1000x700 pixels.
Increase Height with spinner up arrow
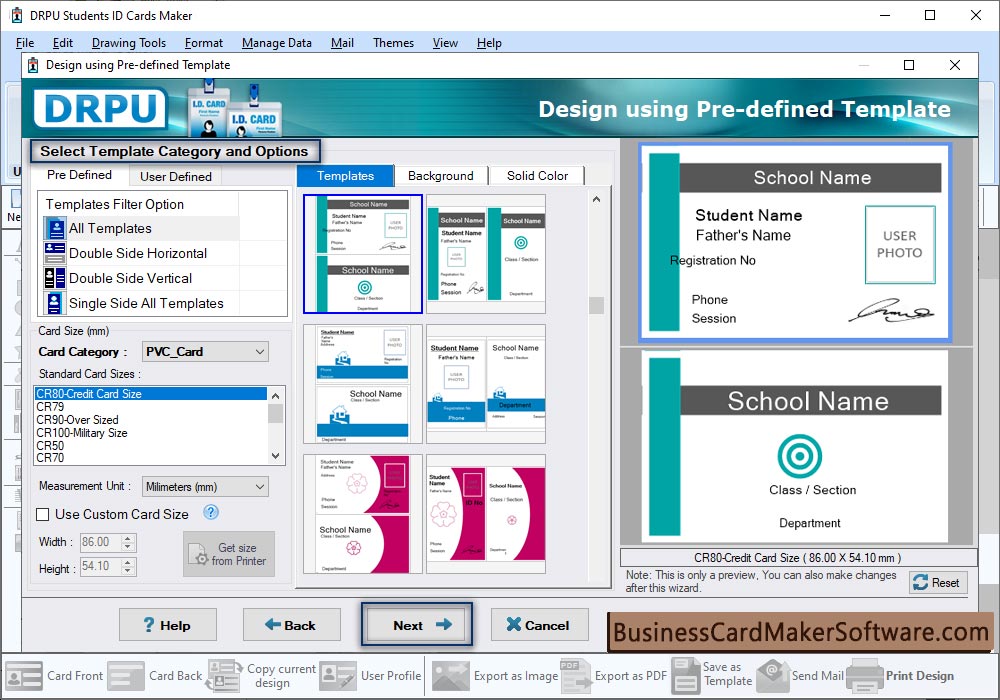tap(128, 562)
